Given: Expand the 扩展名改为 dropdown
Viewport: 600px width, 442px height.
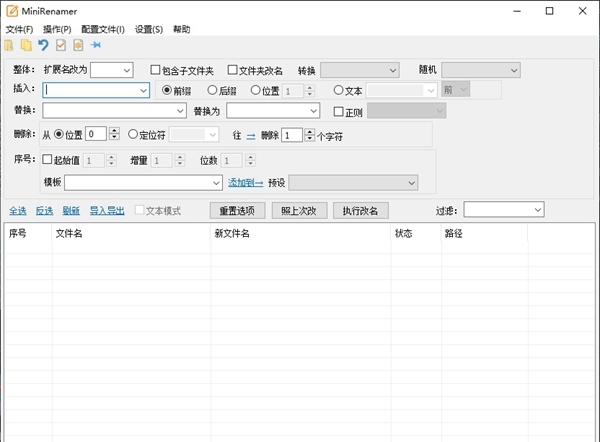Looking at the screenshot, I should (125, 70).
